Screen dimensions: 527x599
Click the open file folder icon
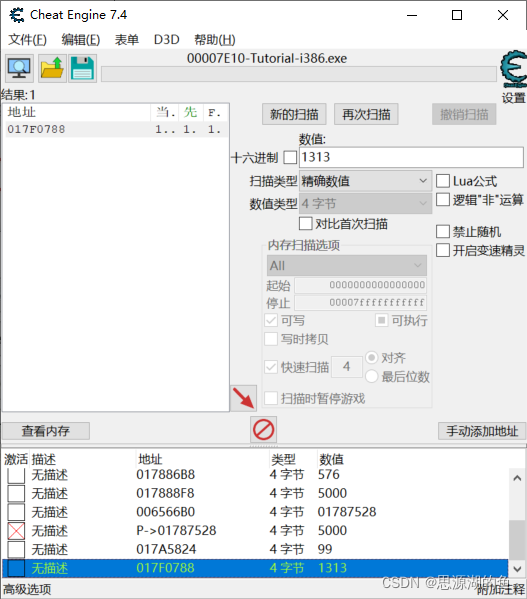(52, 68)
